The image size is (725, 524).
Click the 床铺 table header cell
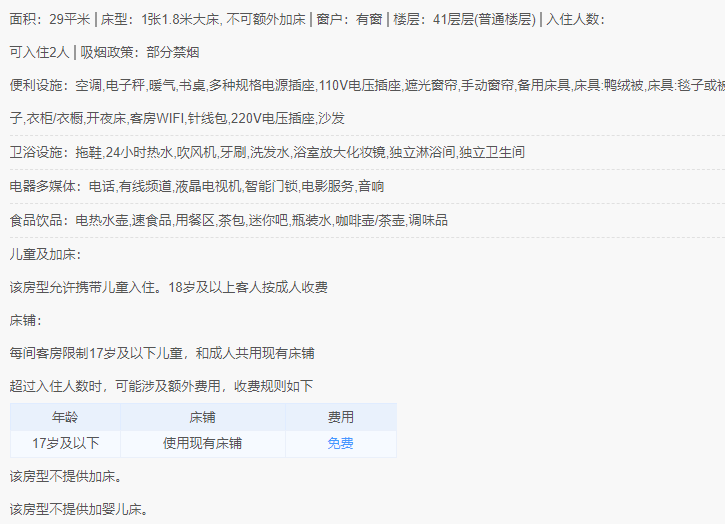pos(203,417)
